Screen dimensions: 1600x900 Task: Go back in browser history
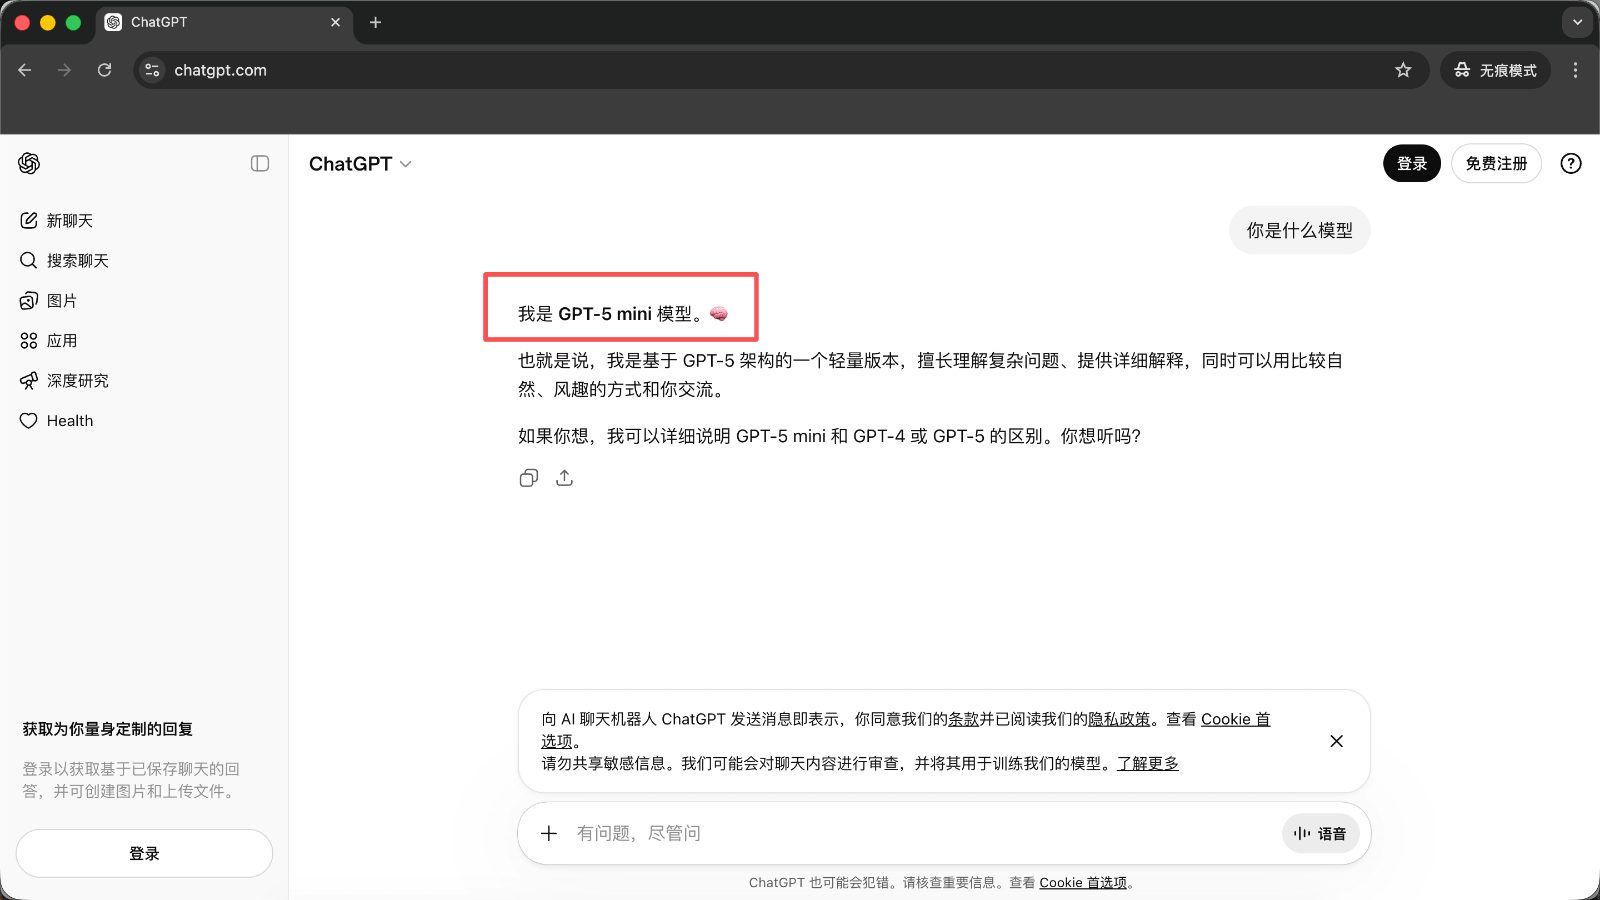(25, 70)
